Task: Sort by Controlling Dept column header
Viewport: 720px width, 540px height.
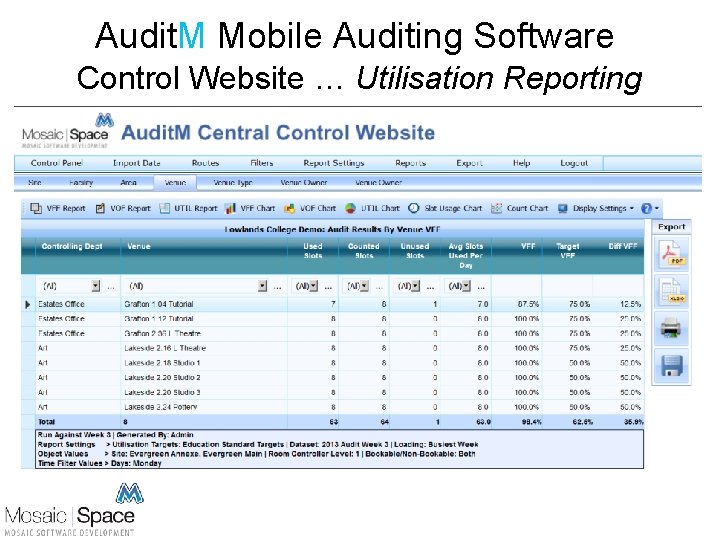Action: [x=72, y=247]
